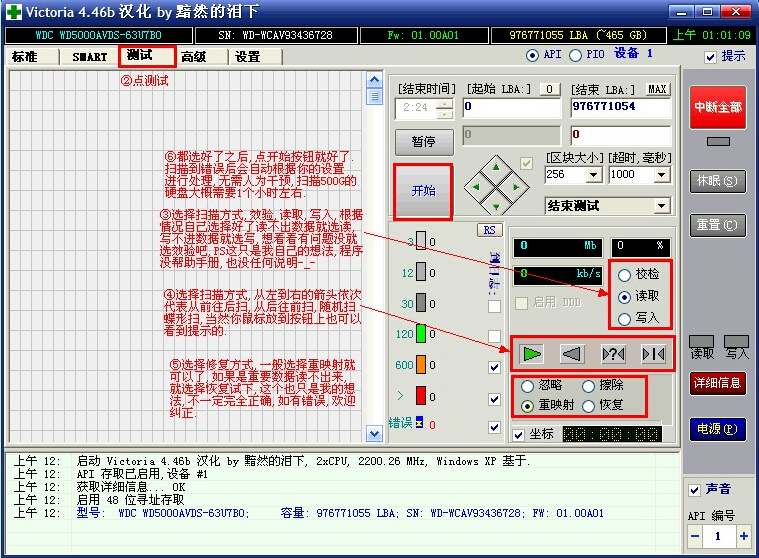759x558 pixels.
Task: Click the small indicator under 中断全部
Action: 718,141
